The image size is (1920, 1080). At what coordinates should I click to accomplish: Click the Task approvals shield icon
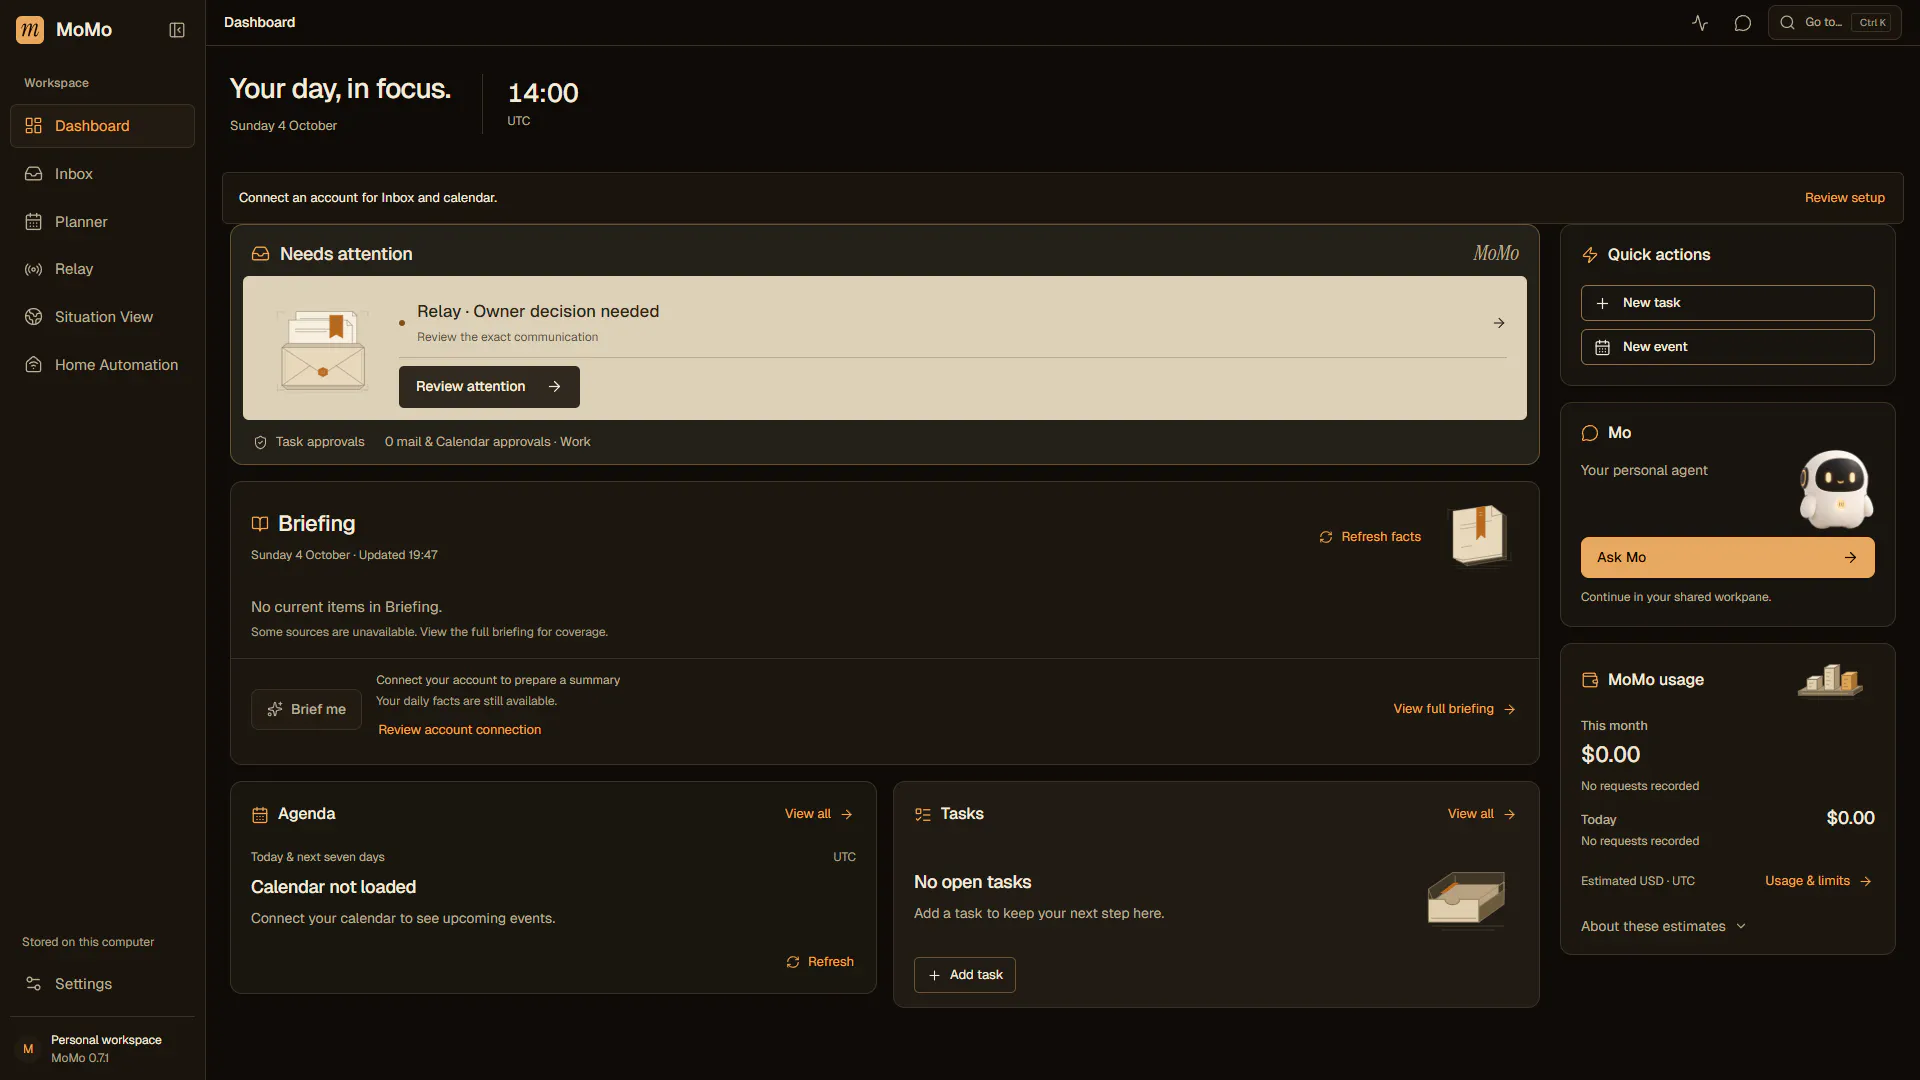pos(260,442)
